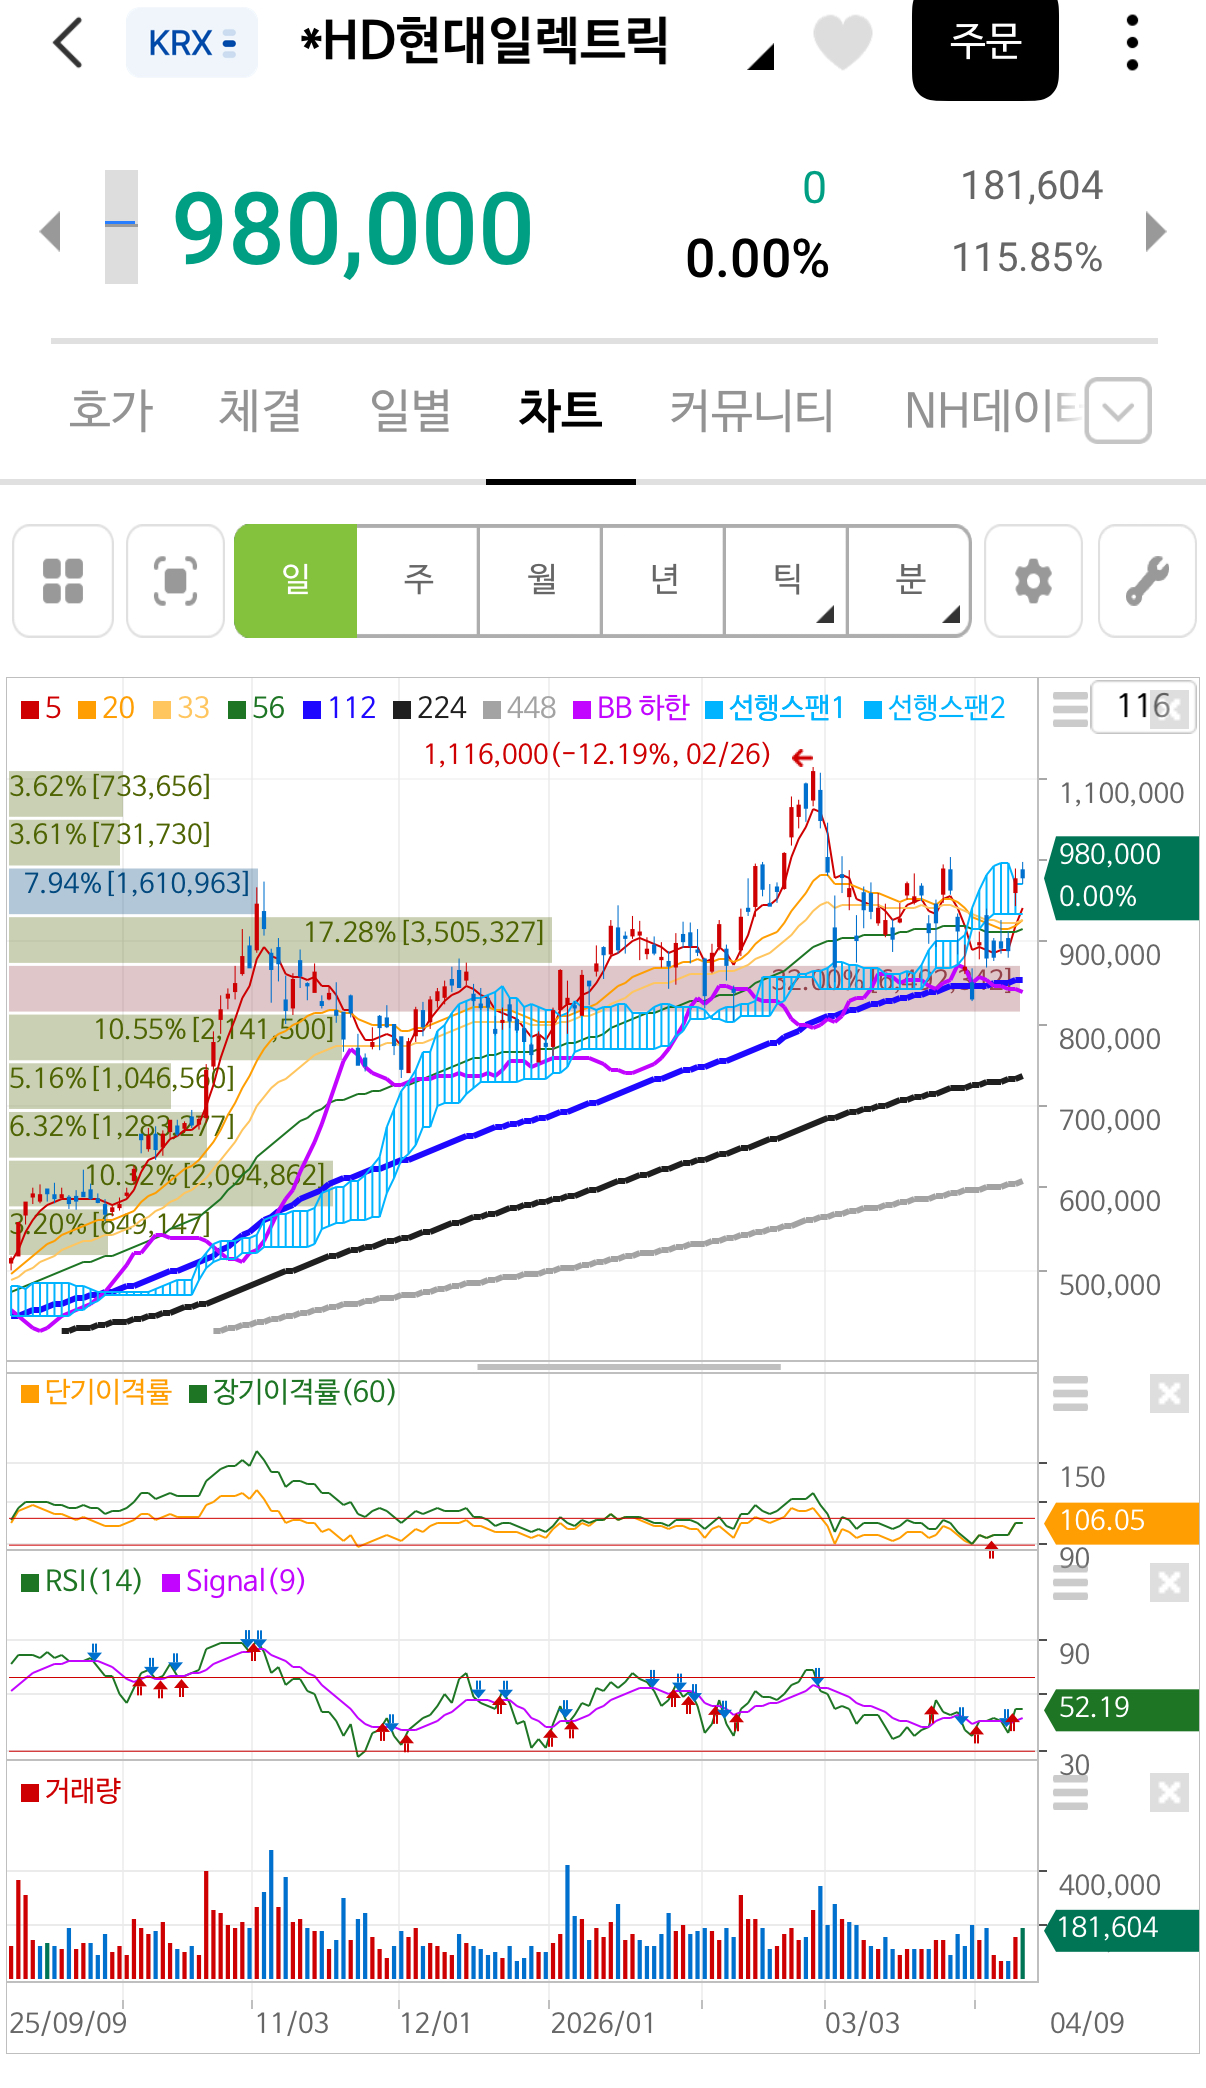Tap the 선행스팬2 legend entry
Viewport: 1206px width, 2088px height.
(x=934, y=708)
